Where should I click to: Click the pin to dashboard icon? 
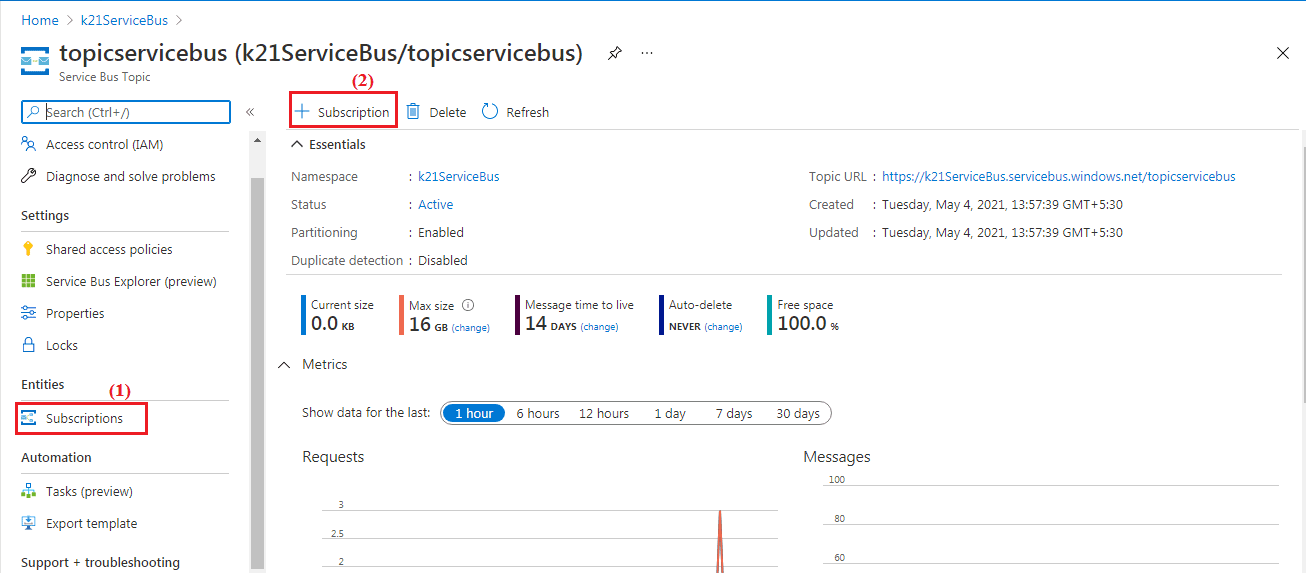[x=615, y=54]
